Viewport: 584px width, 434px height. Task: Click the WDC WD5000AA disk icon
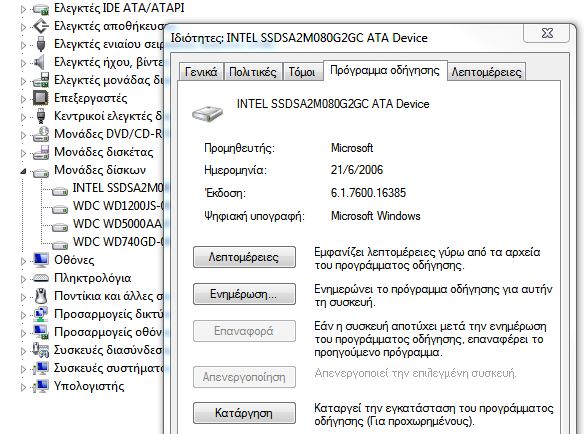coord(60,227)
